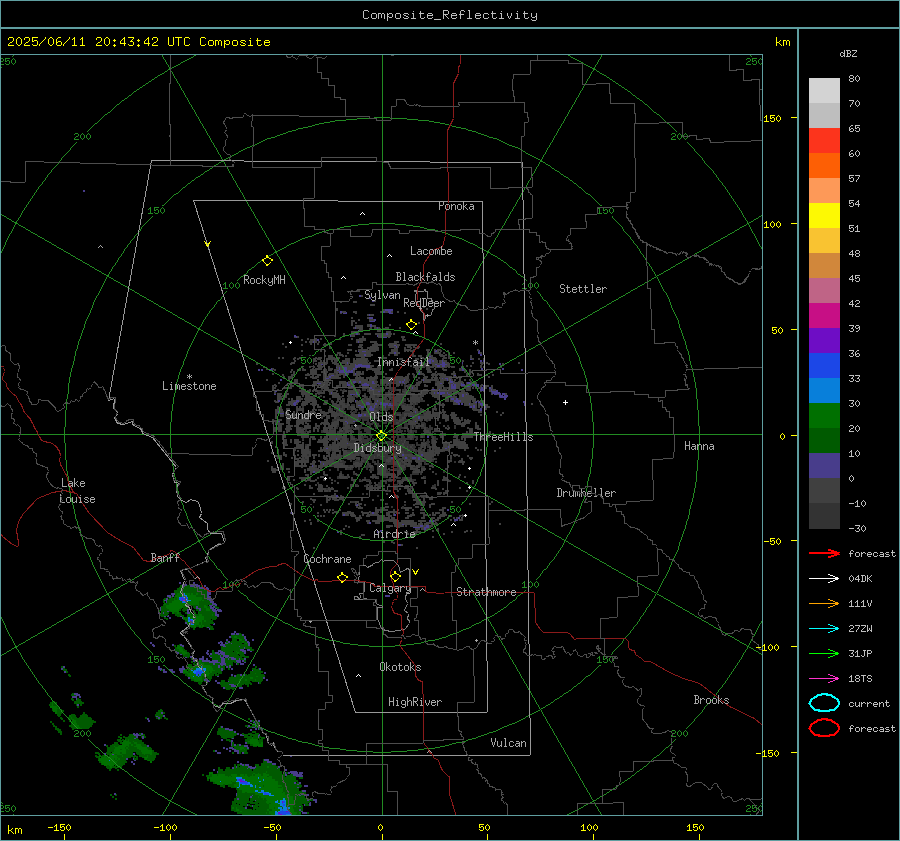Select the orange swatch between 57 and 60 dBZ

tap(824, 165)
